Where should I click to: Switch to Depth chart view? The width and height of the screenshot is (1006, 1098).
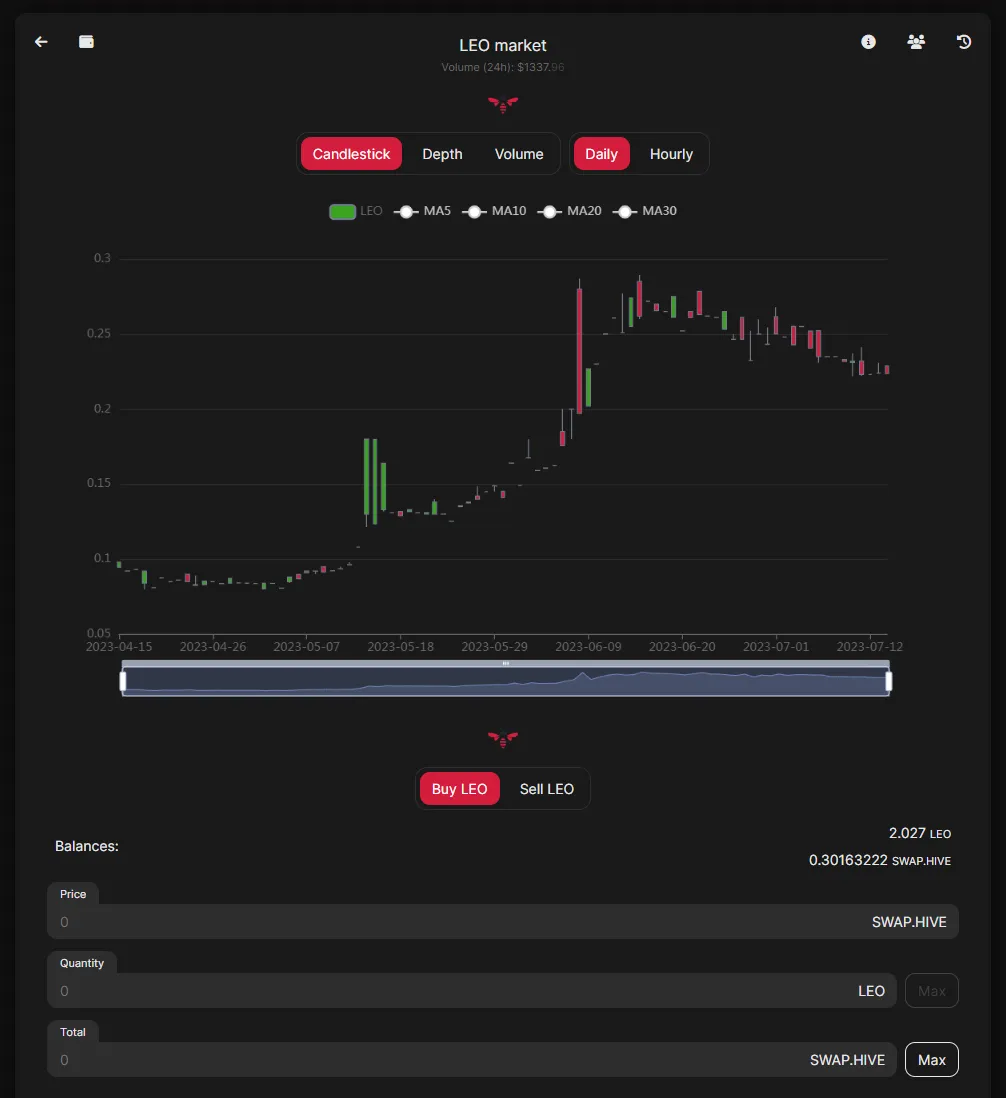442,154
